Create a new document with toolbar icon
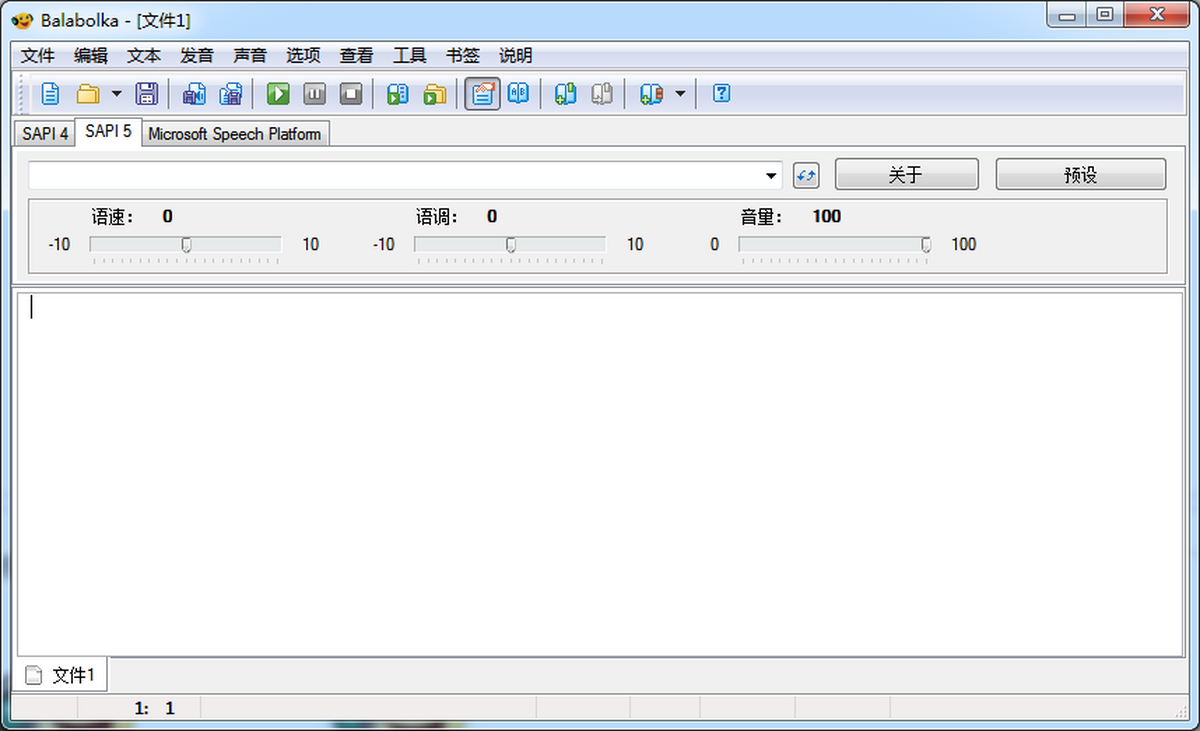The width and height of the screenshot is (1200, 731). 50,94
